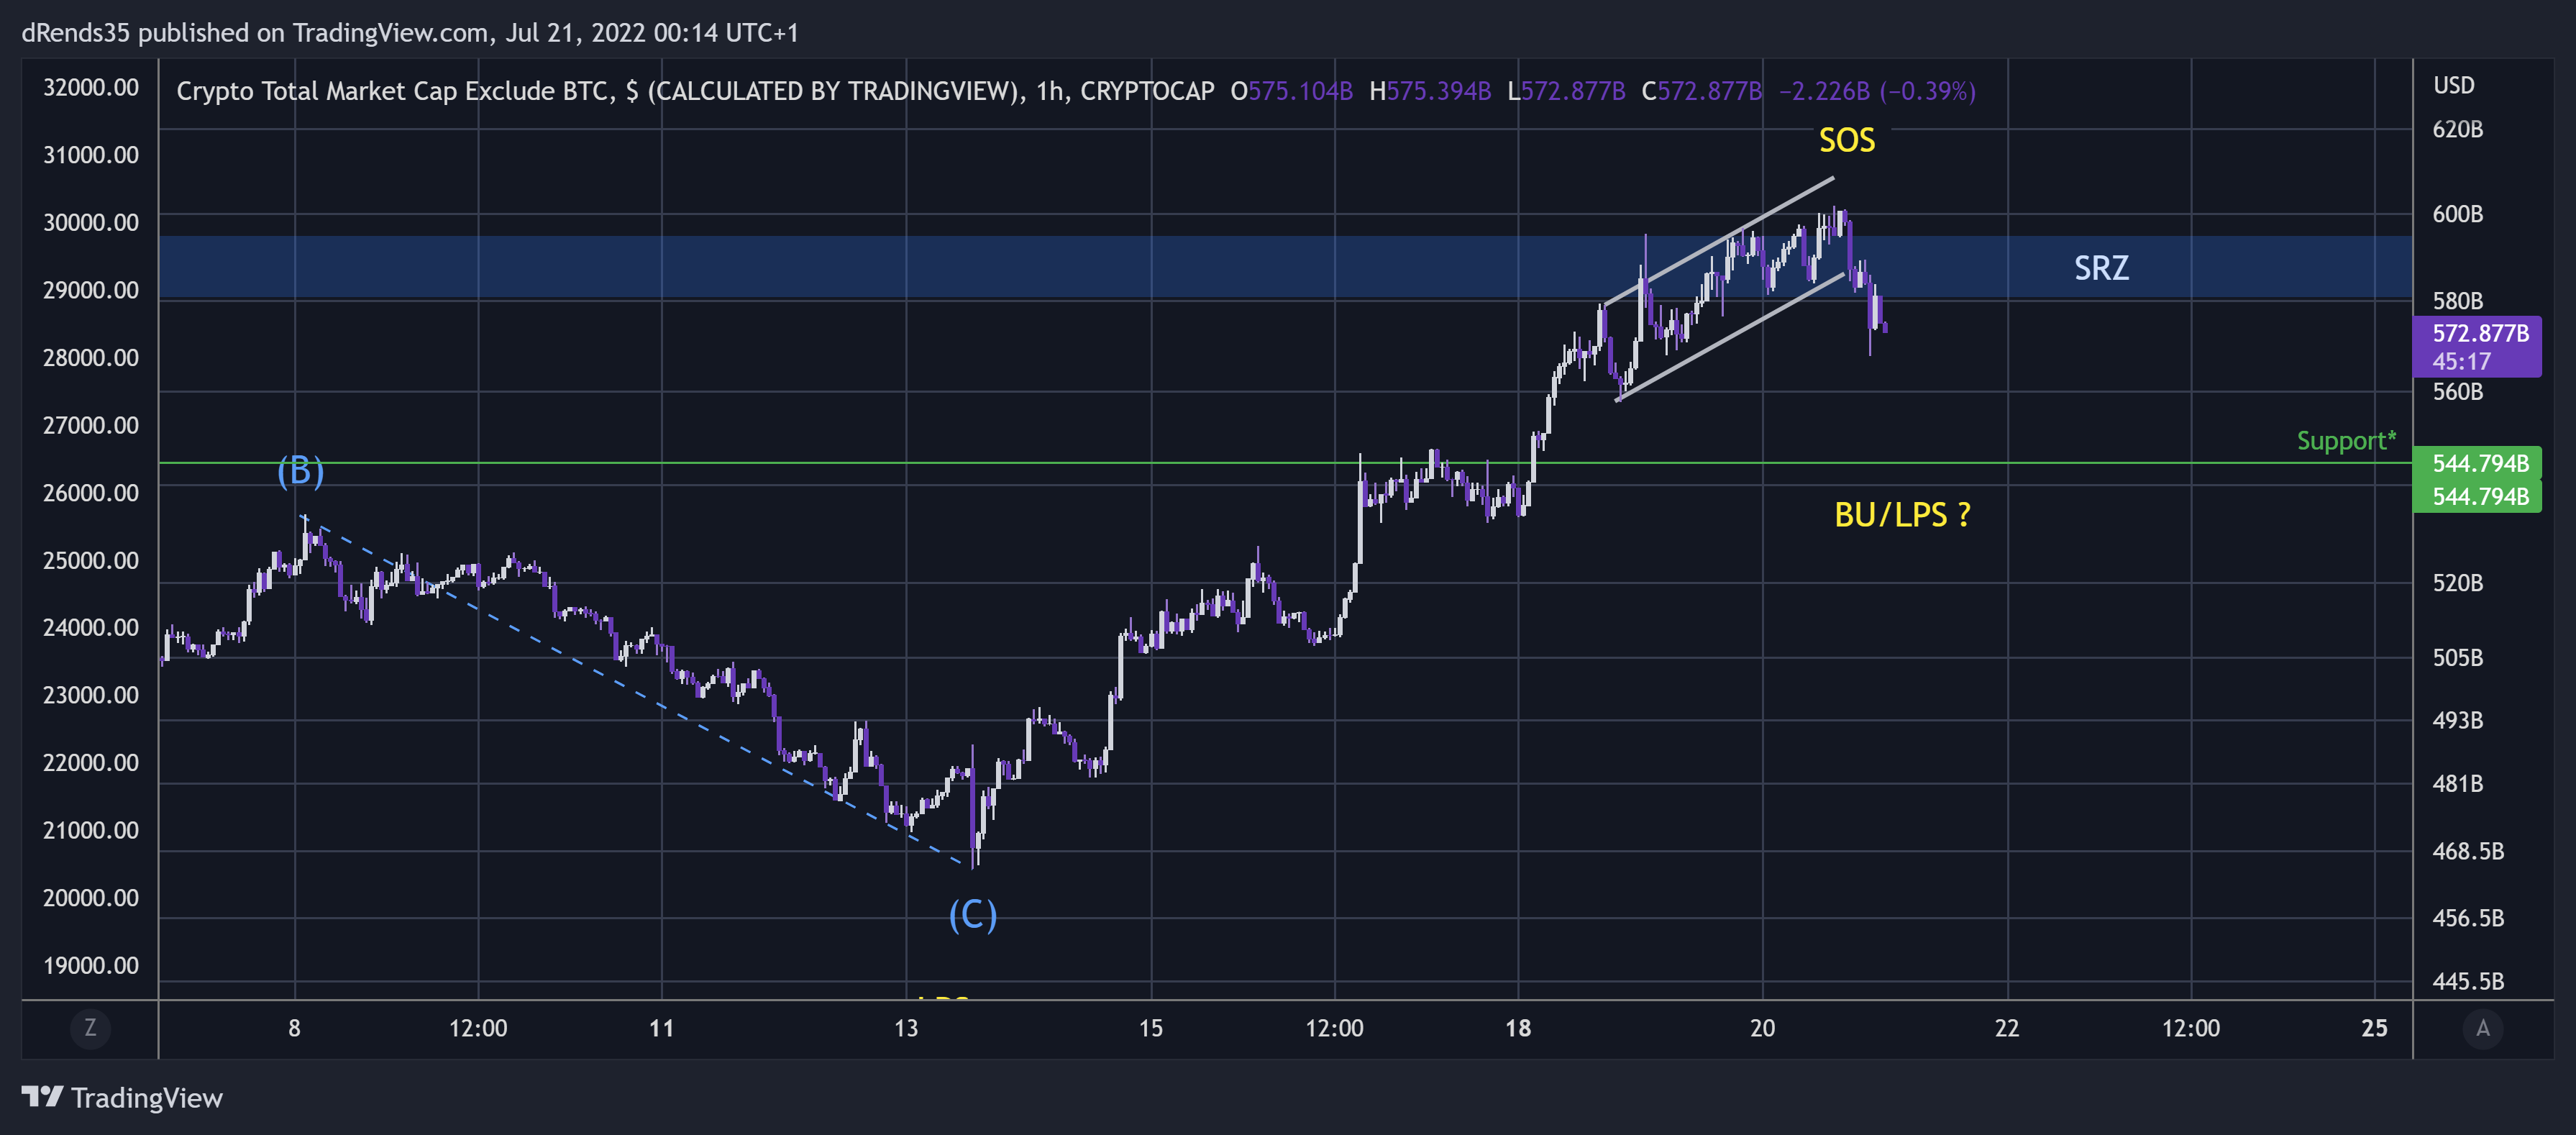Click the upper green 544.794B price tag

click(x=2477, y=463)
